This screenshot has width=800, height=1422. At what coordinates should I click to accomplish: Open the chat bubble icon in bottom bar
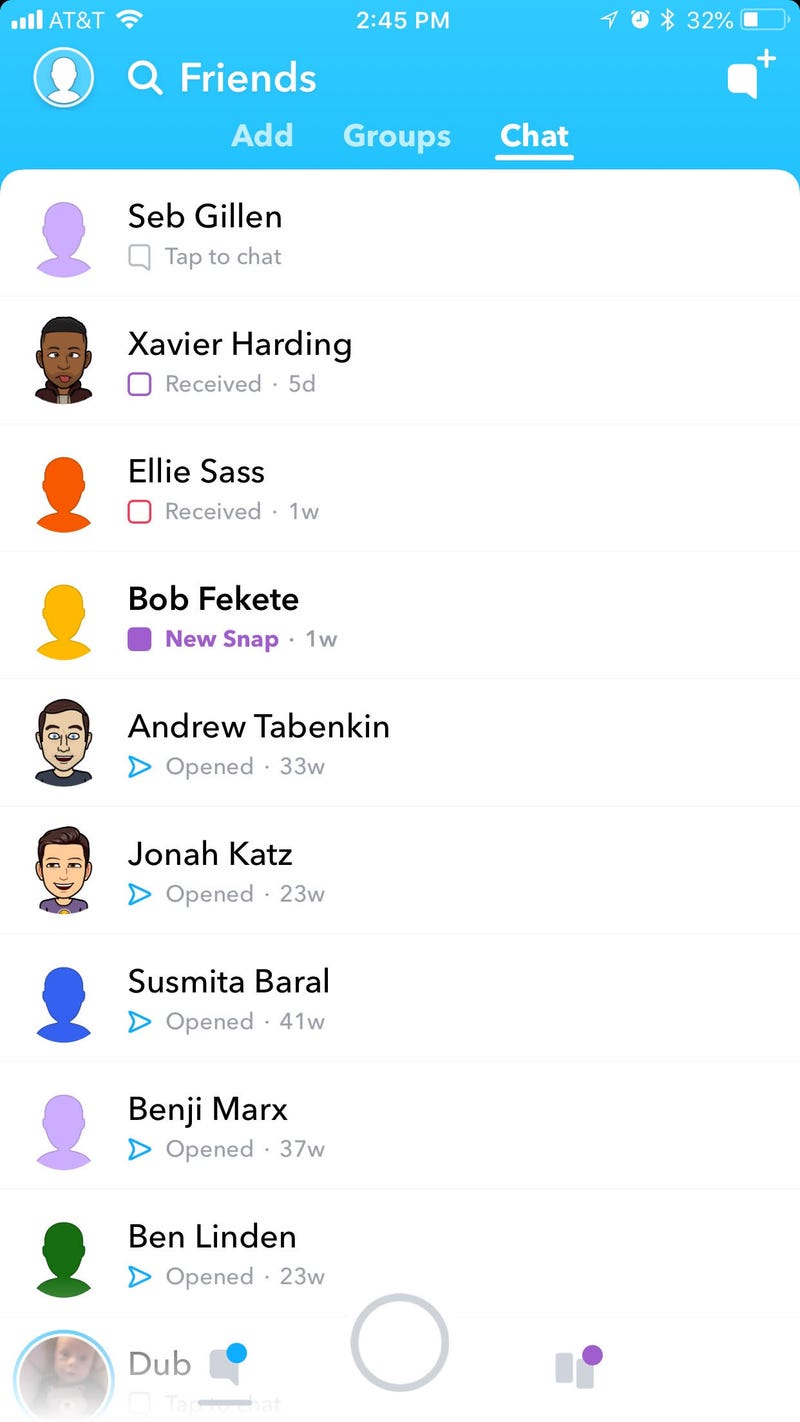(226, 1365)
